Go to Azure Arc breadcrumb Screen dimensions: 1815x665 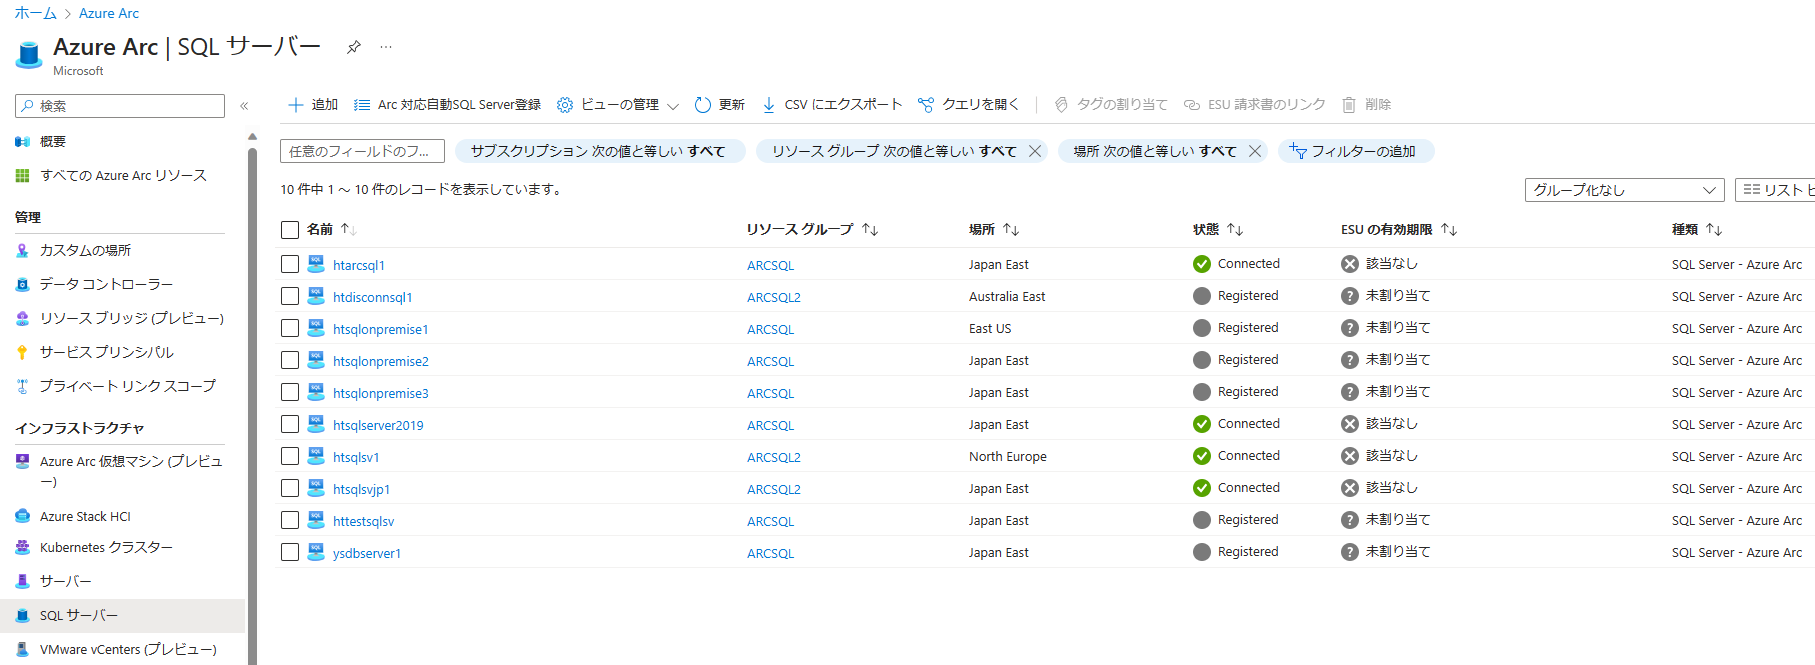point(109,13)
